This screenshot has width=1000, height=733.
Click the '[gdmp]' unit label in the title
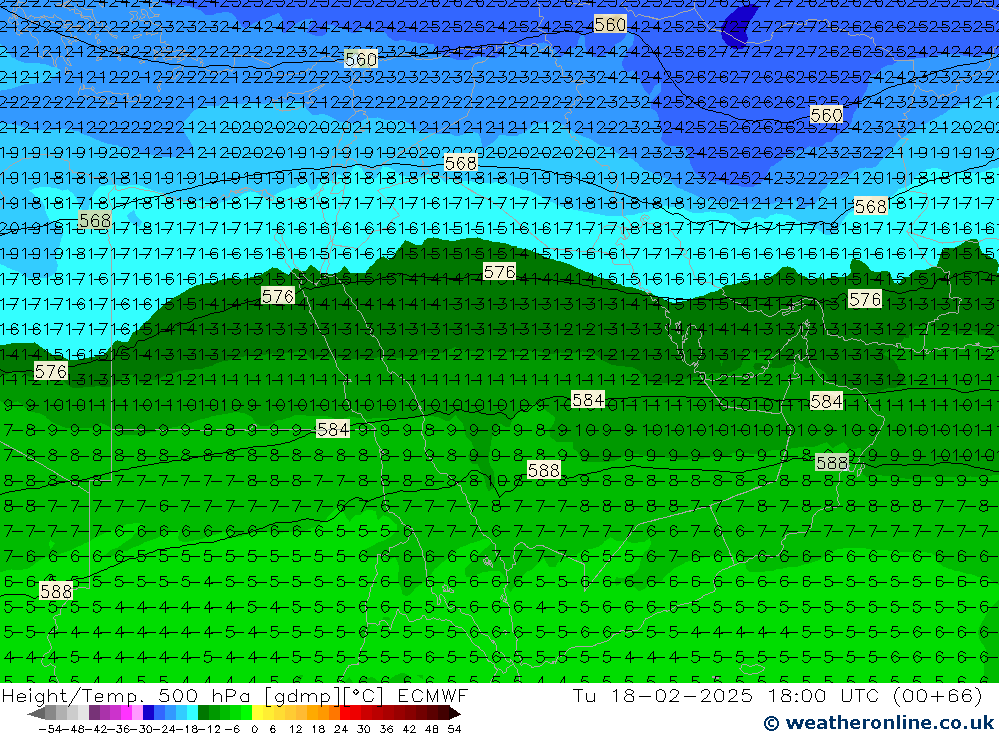click(304, 696)
